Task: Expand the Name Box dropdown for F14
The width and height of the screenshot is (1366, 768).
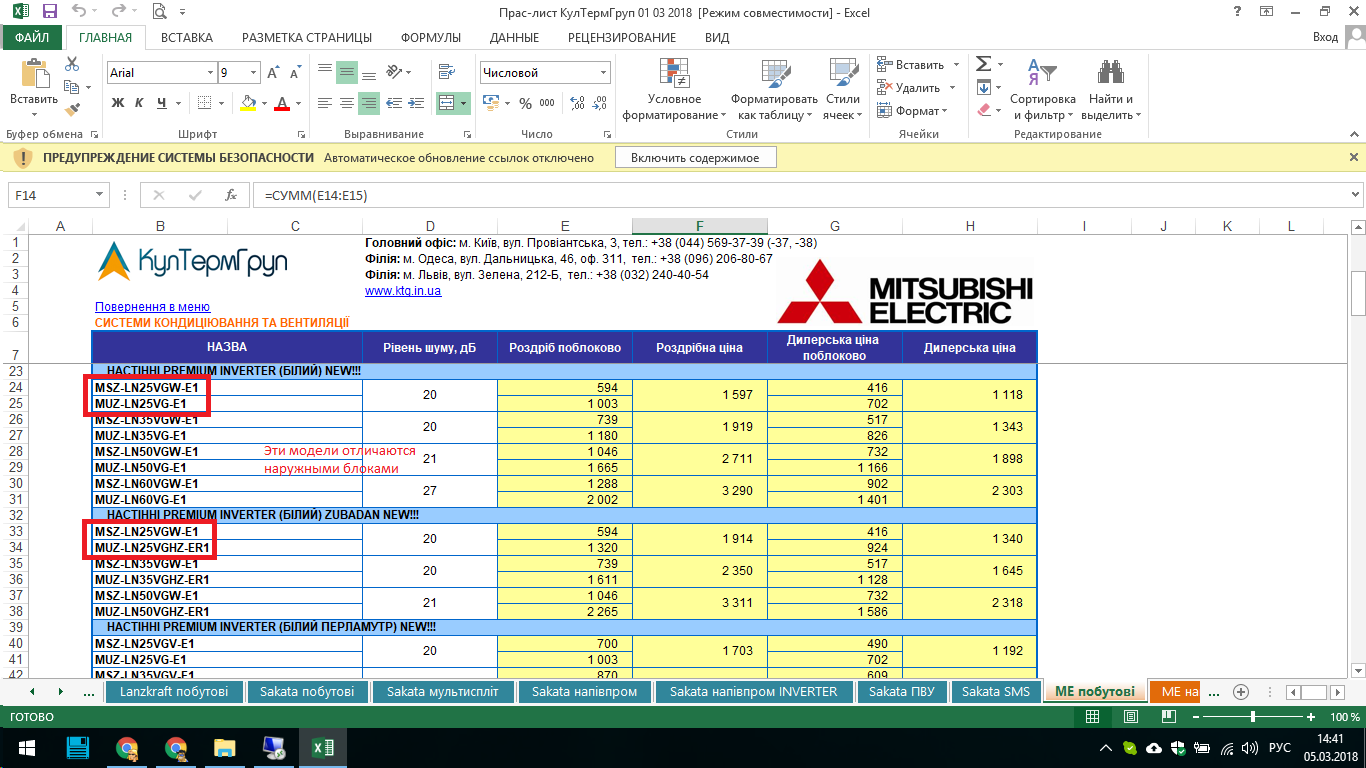Action: (100, 195)
